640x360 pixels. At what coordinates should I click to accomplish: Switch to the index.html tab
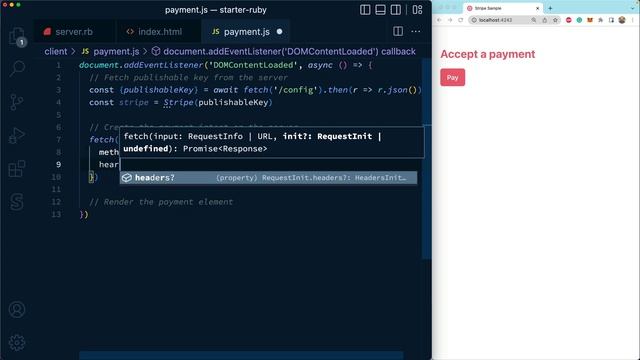coord(154,31)
